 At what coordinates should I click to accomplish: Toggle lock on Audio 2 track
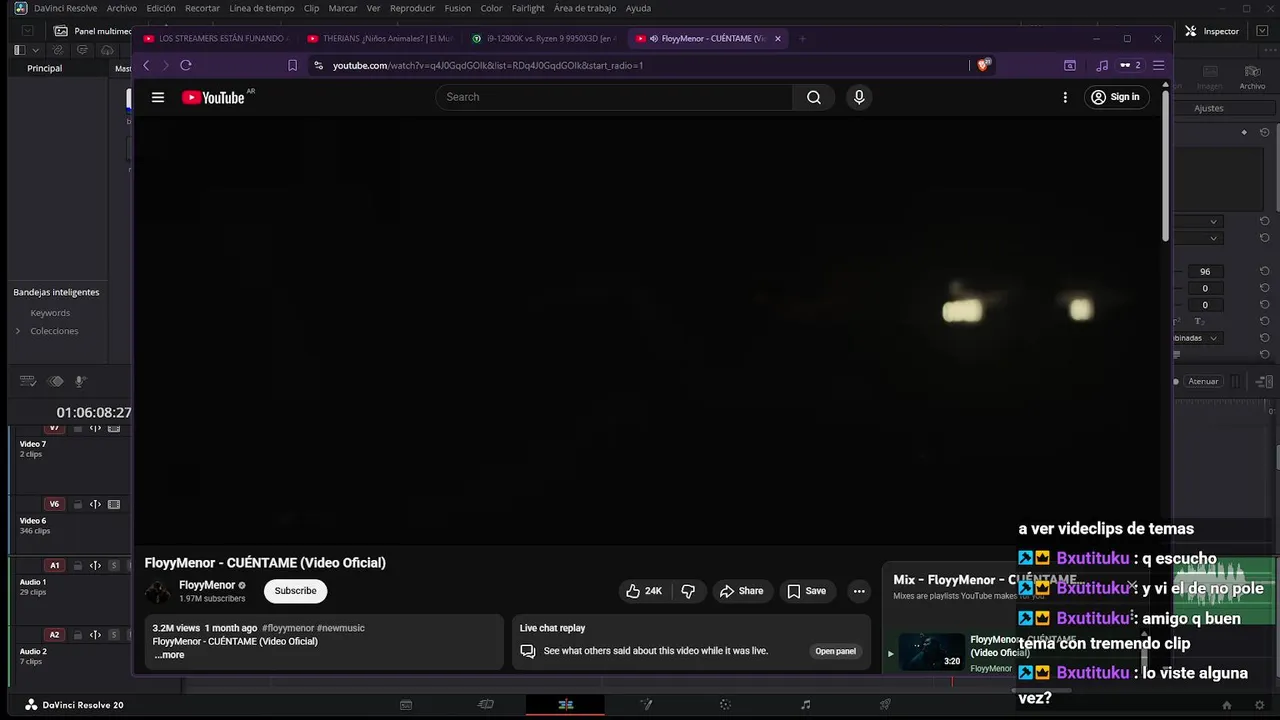78,635
